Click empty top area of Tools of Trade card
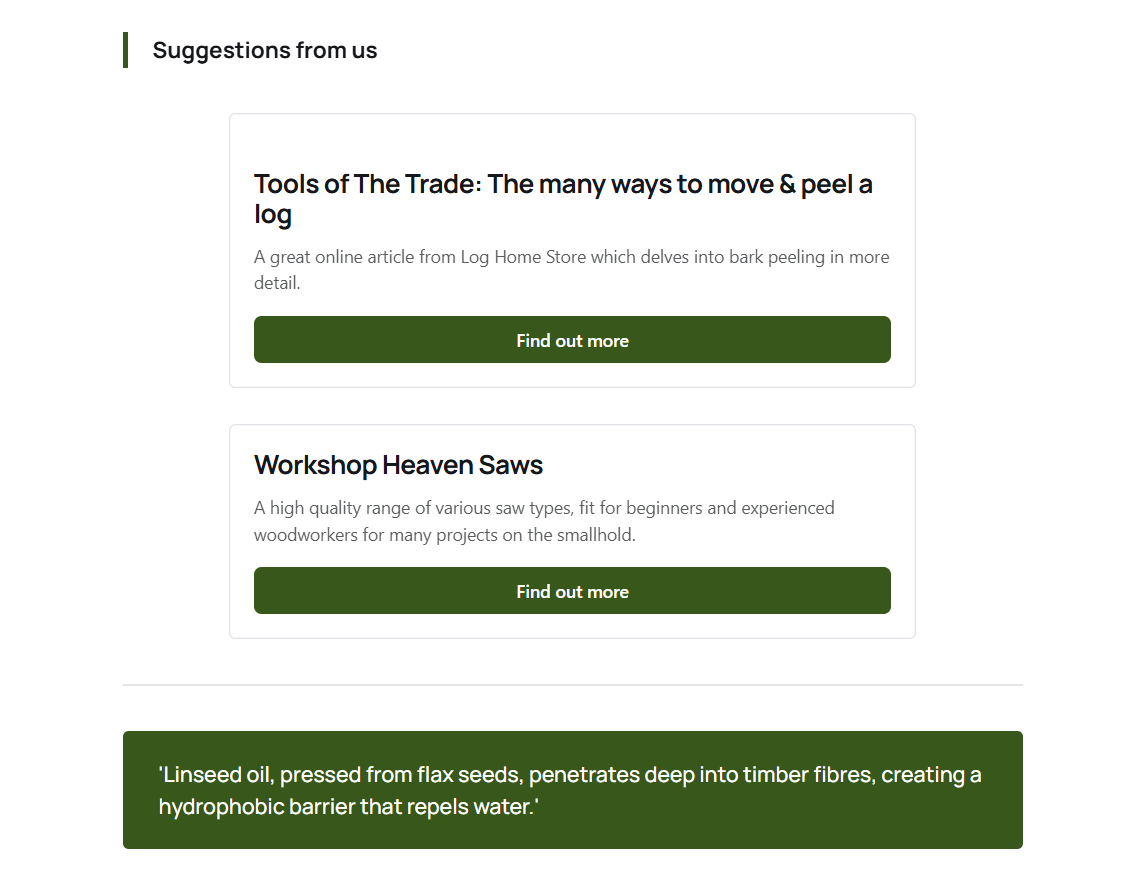 [x=572, y=138]
